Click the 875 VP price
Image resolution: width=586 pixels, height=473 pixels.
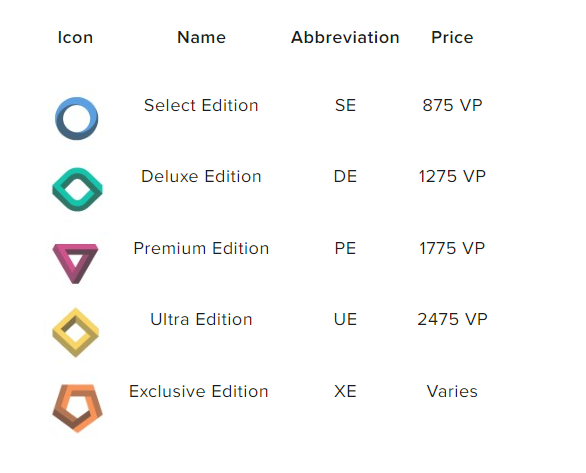(x=452, y=105)
